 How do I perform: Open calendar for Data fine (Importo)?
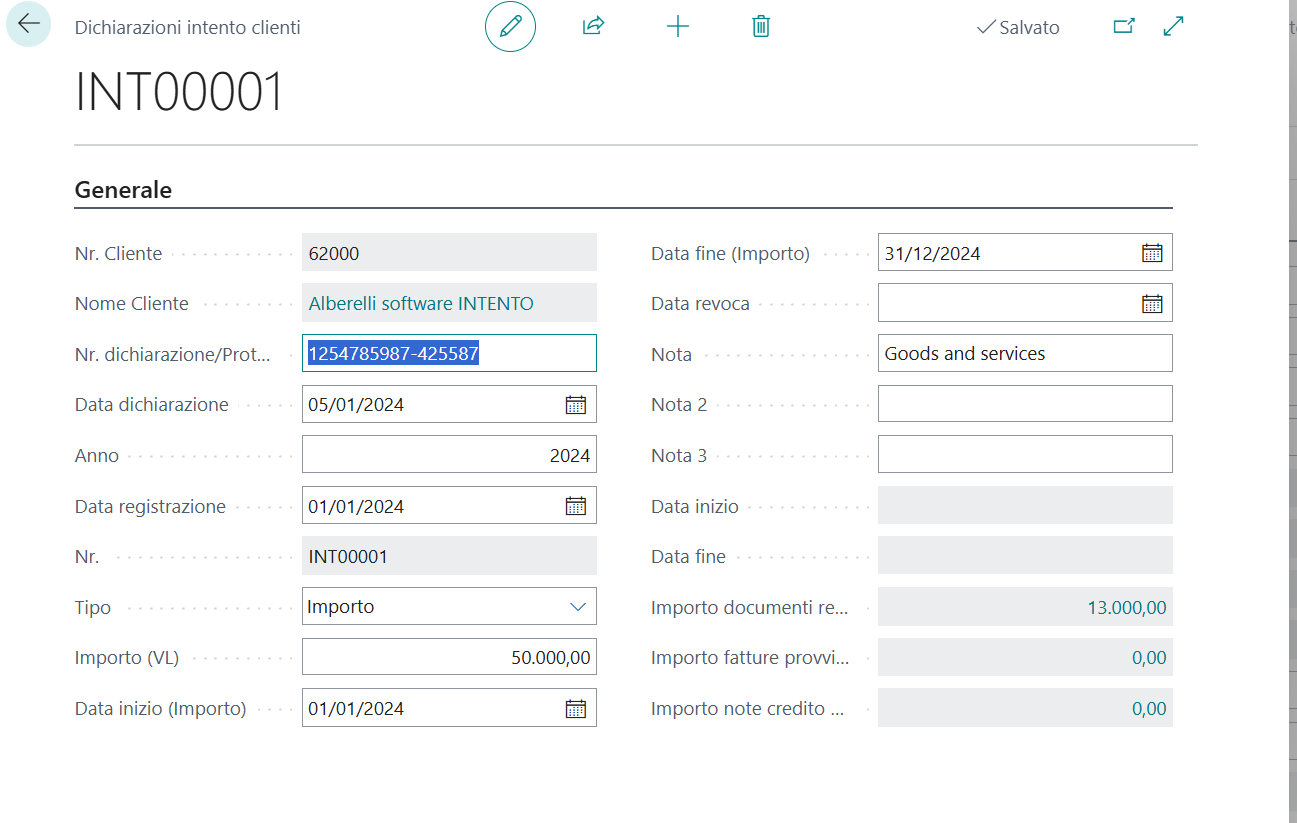coord(1152,253)
